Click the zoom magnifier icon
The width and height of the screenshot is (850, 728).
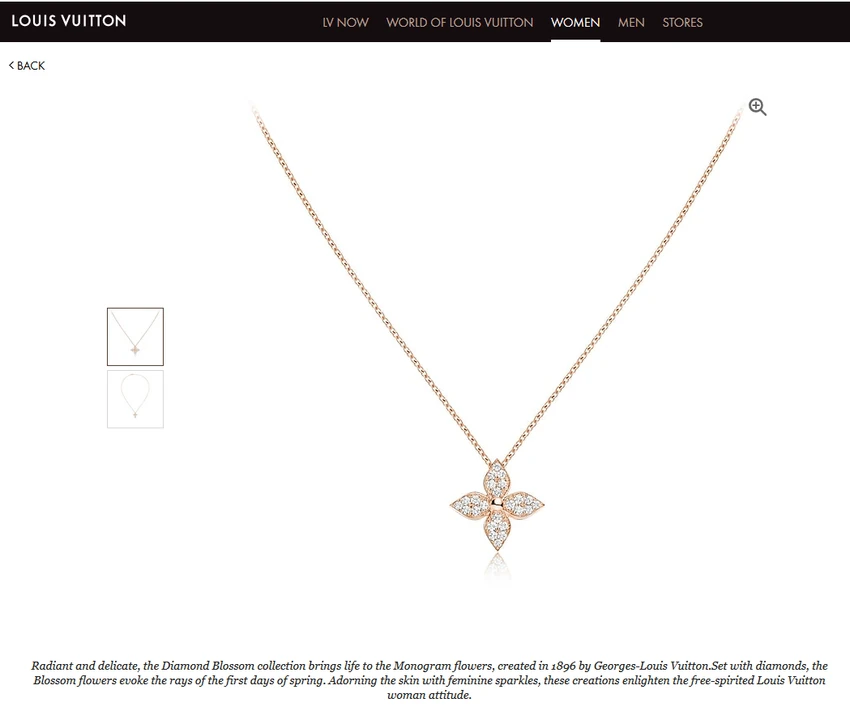pyautogui.click(x=757, y=107)
